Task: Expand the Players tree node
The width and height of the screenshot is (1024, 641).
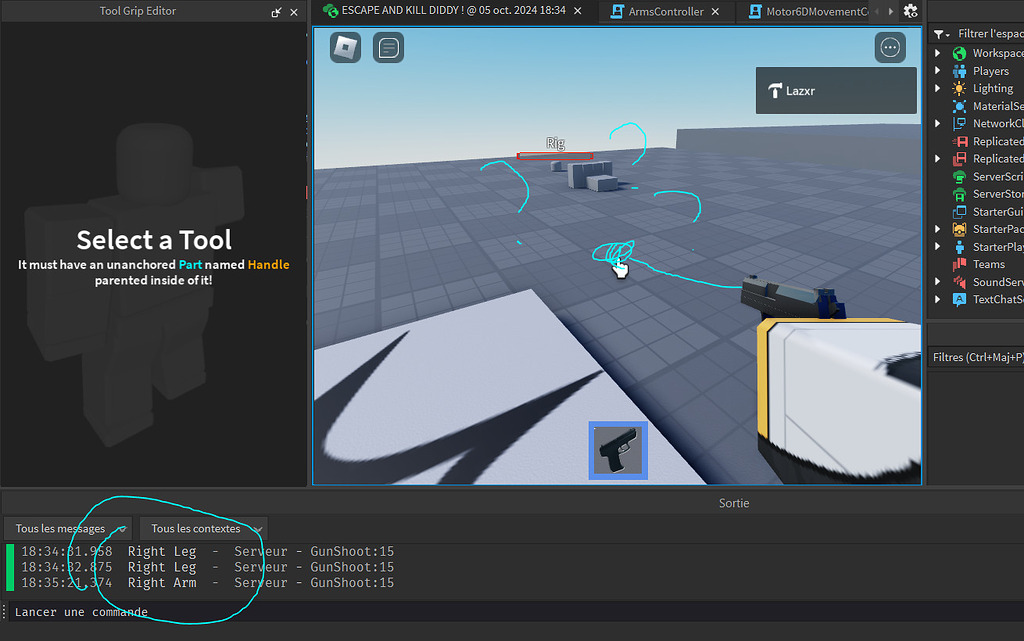Action: tap(938, 70)
